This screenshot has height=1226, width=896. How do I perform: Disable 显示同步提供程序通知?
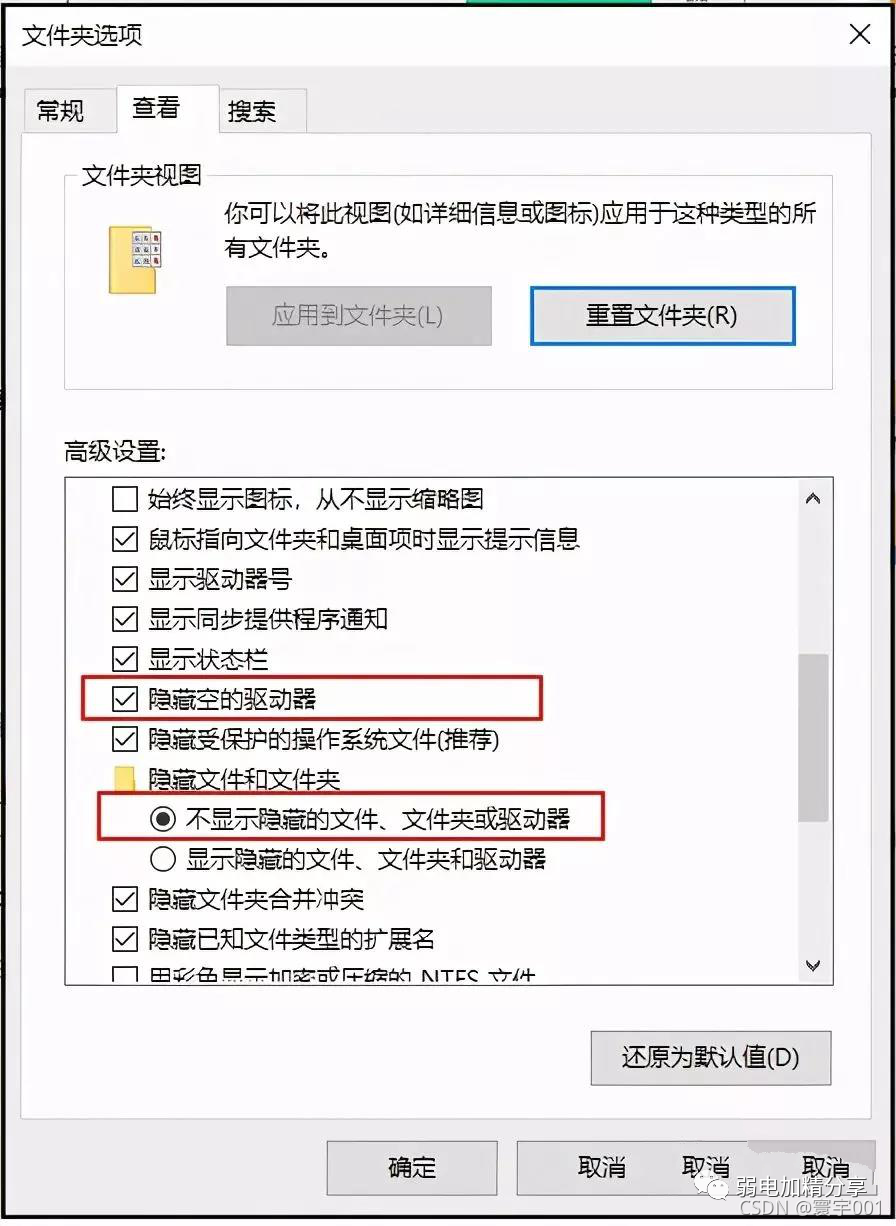124,619
